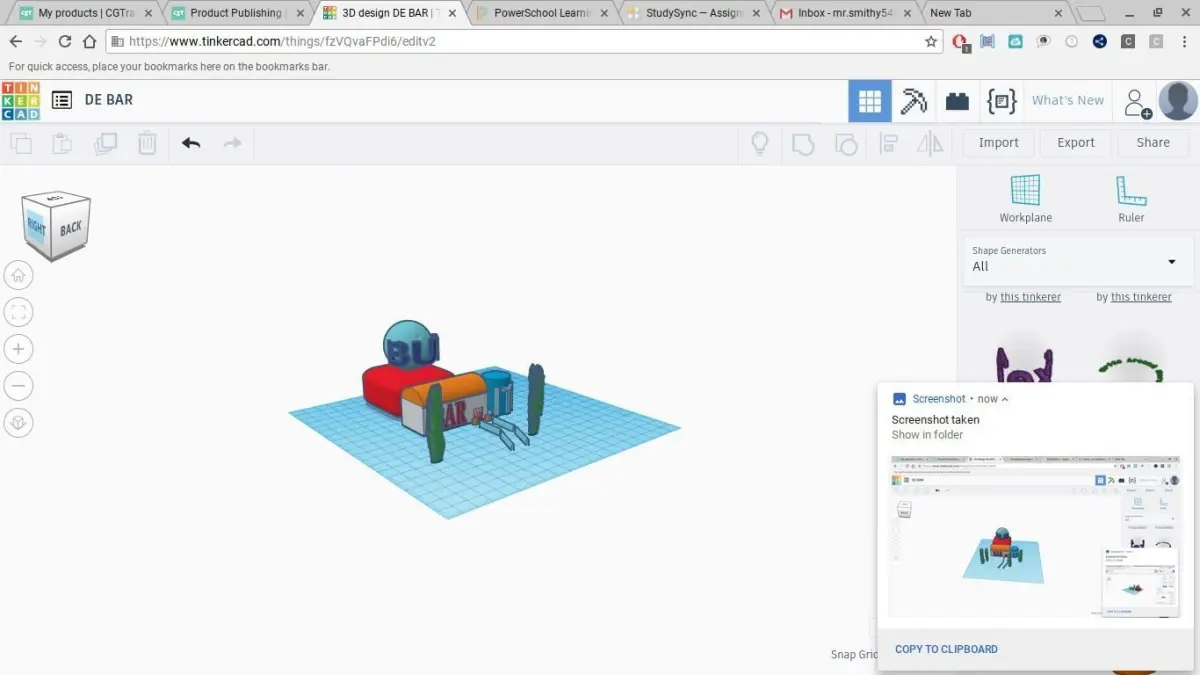Screen dimensions: 1200x675
Task: Click the Group shapes icon
Action: pos(803,143)
